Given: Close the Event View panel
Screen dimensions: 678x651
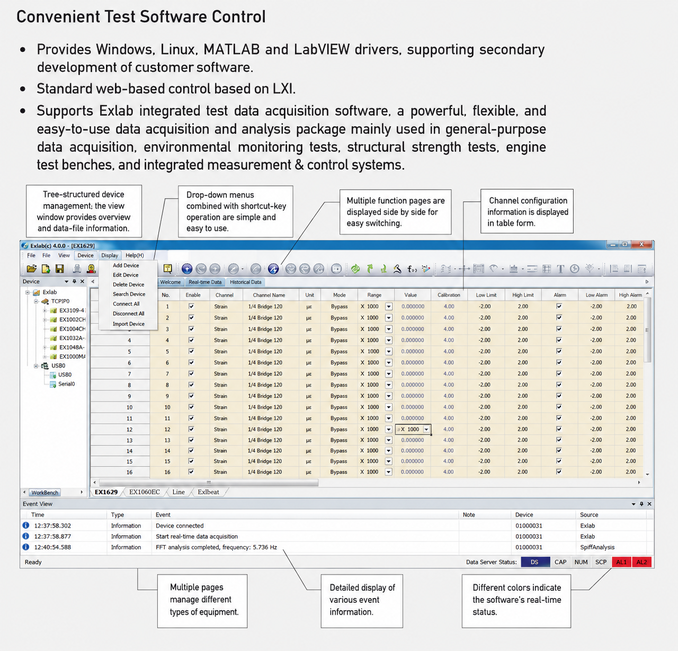Looking at the screenshot, I should click(x=649, y=504).
